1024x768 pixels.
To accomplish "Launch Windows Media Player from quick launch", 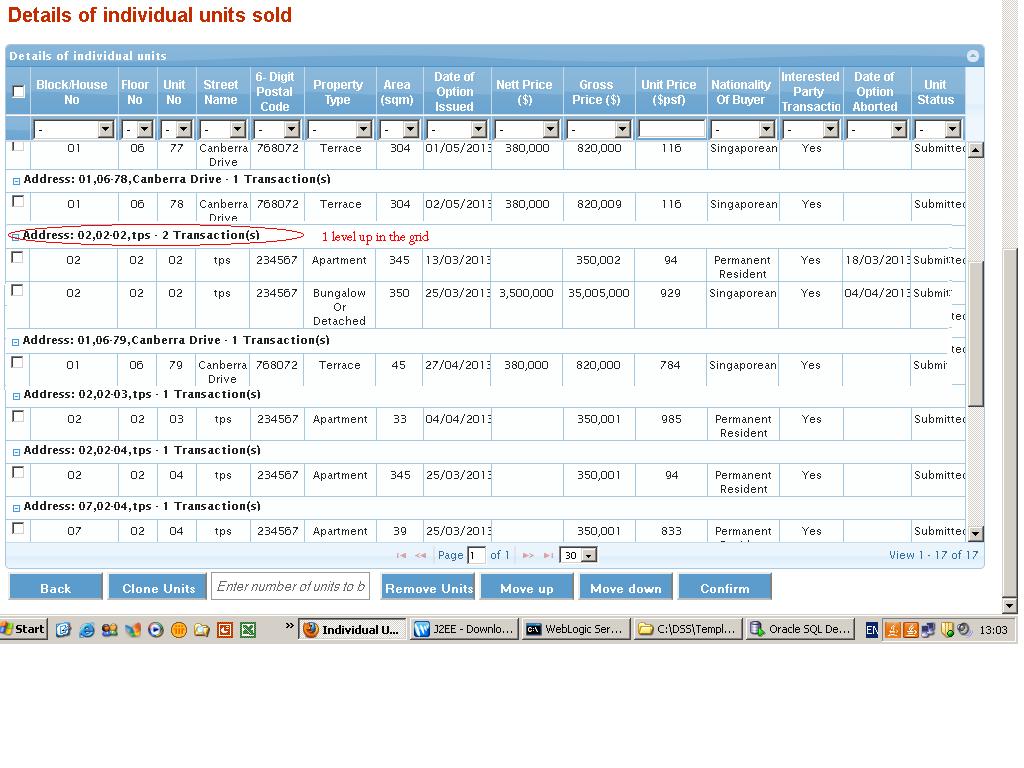I will (x=156, y=630).
